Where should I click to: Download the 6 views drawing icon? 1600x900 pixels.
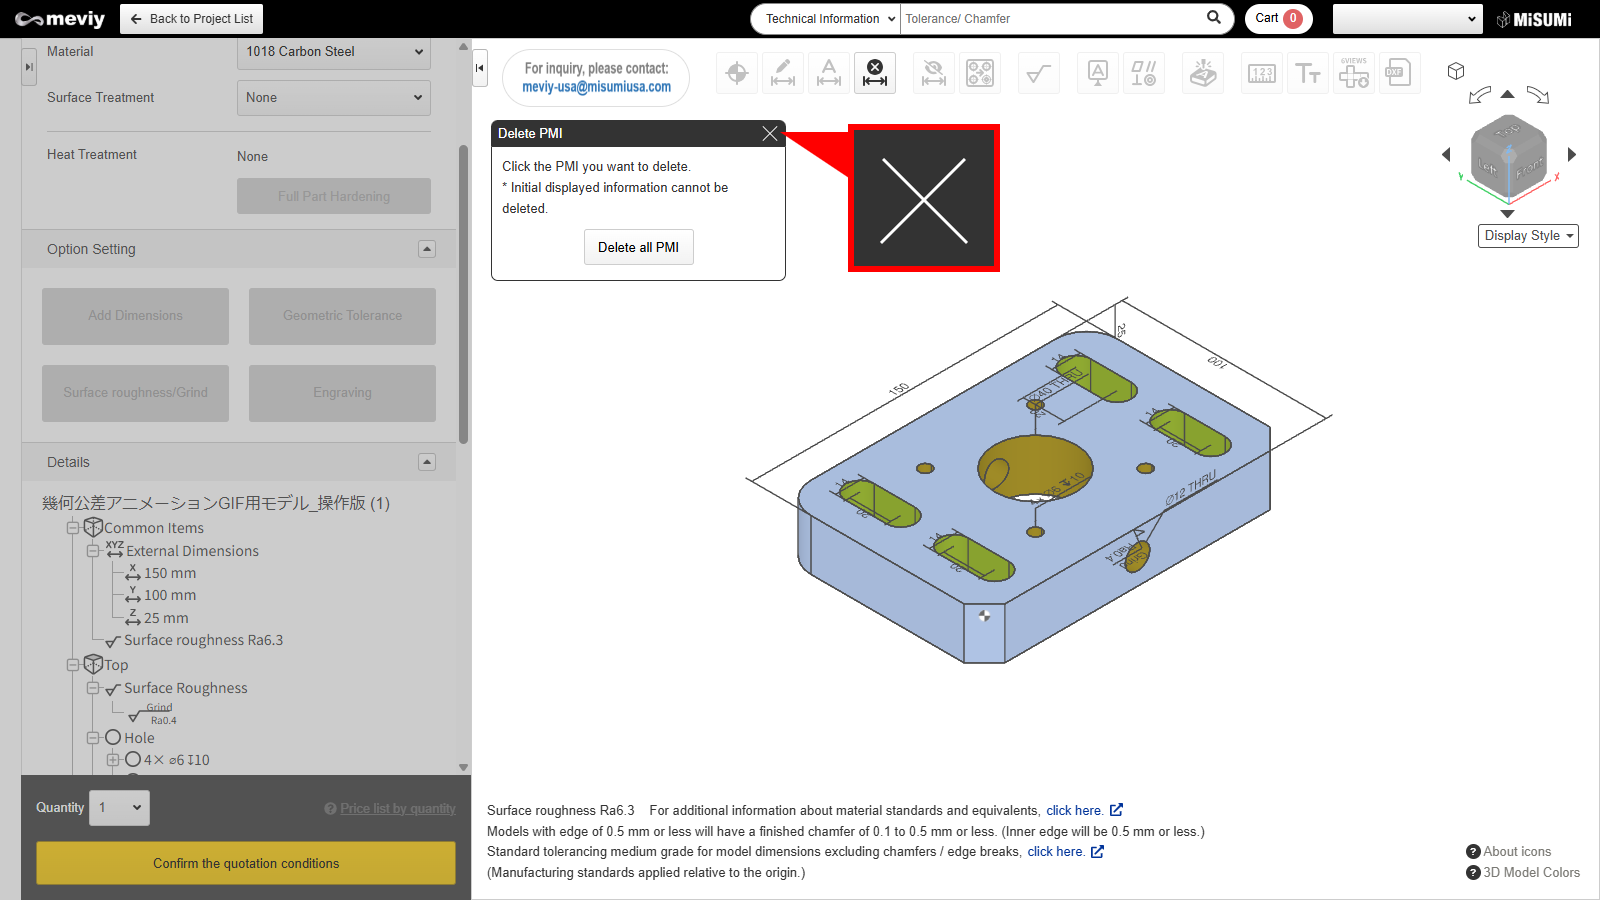coord(1354,73)
